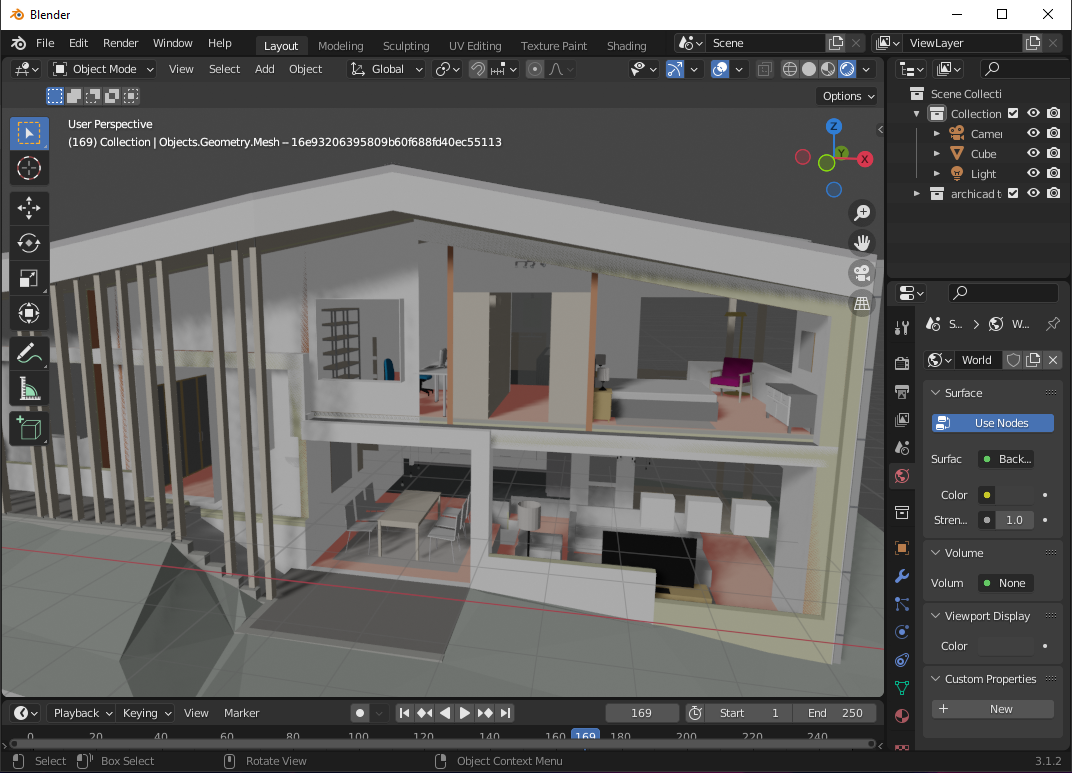Select the Rotate tool
Viewport: 1072px width, 773px height.
pyautogui.click(x=29, y=243)
